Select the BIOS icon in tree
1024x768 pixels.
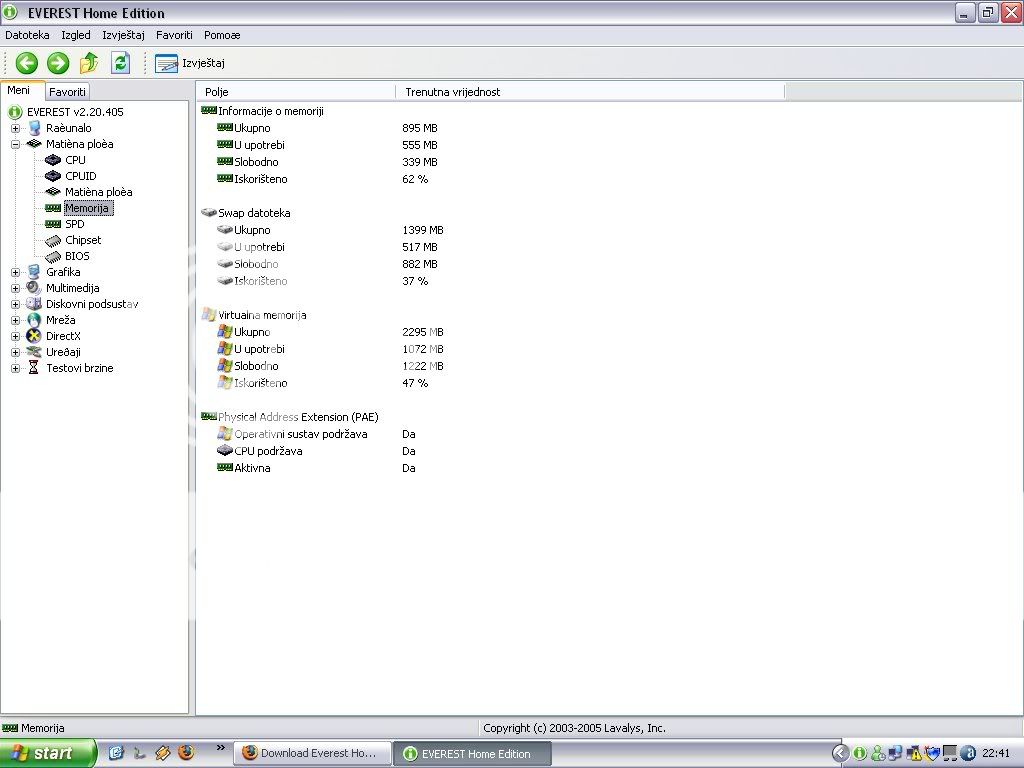pos(53,256)
